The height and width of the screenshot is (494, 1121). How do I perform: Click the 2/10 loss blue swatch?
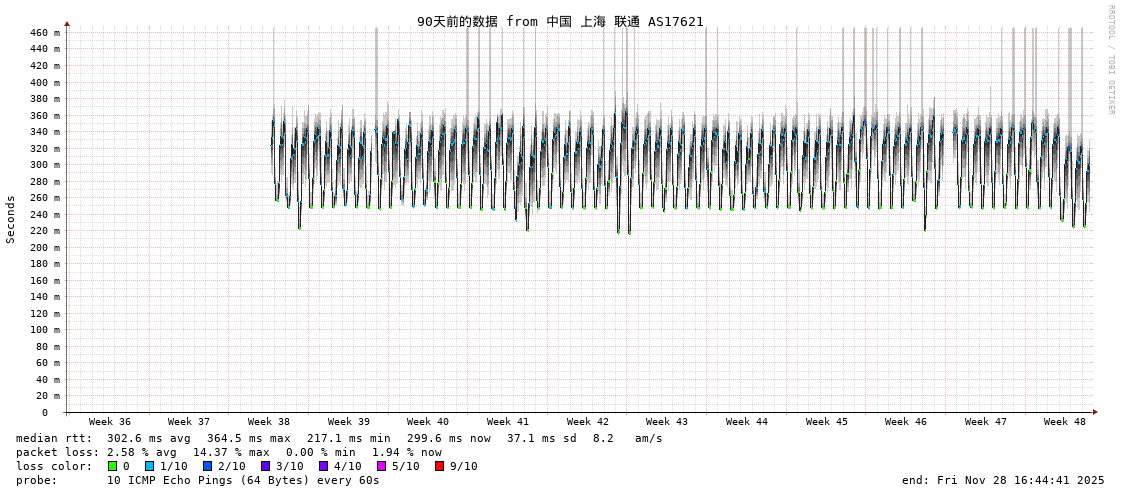(207, 466)
